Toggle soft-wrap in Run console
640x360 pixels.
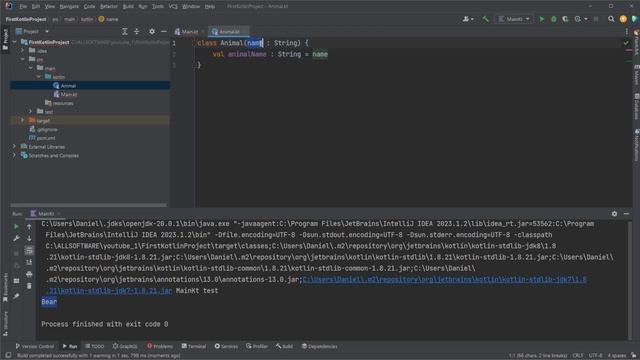pyautogui.click(x=29, y=250)
